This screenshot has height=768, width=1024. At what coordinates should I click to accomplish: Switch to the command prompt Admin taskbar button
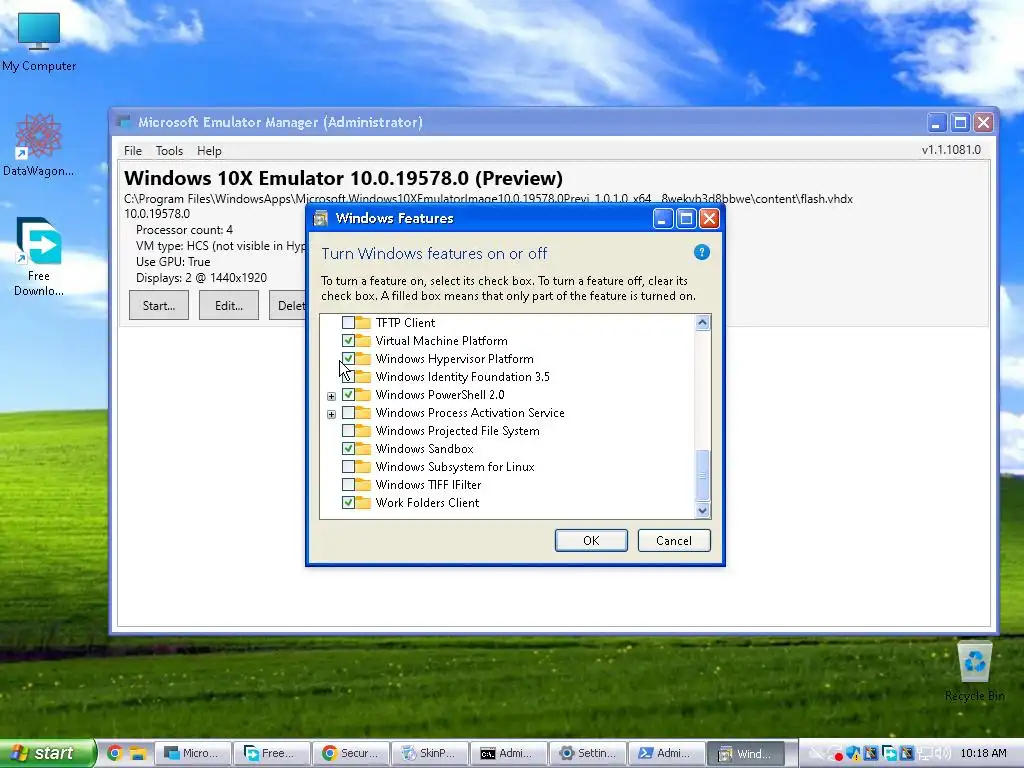coord(508,753)
